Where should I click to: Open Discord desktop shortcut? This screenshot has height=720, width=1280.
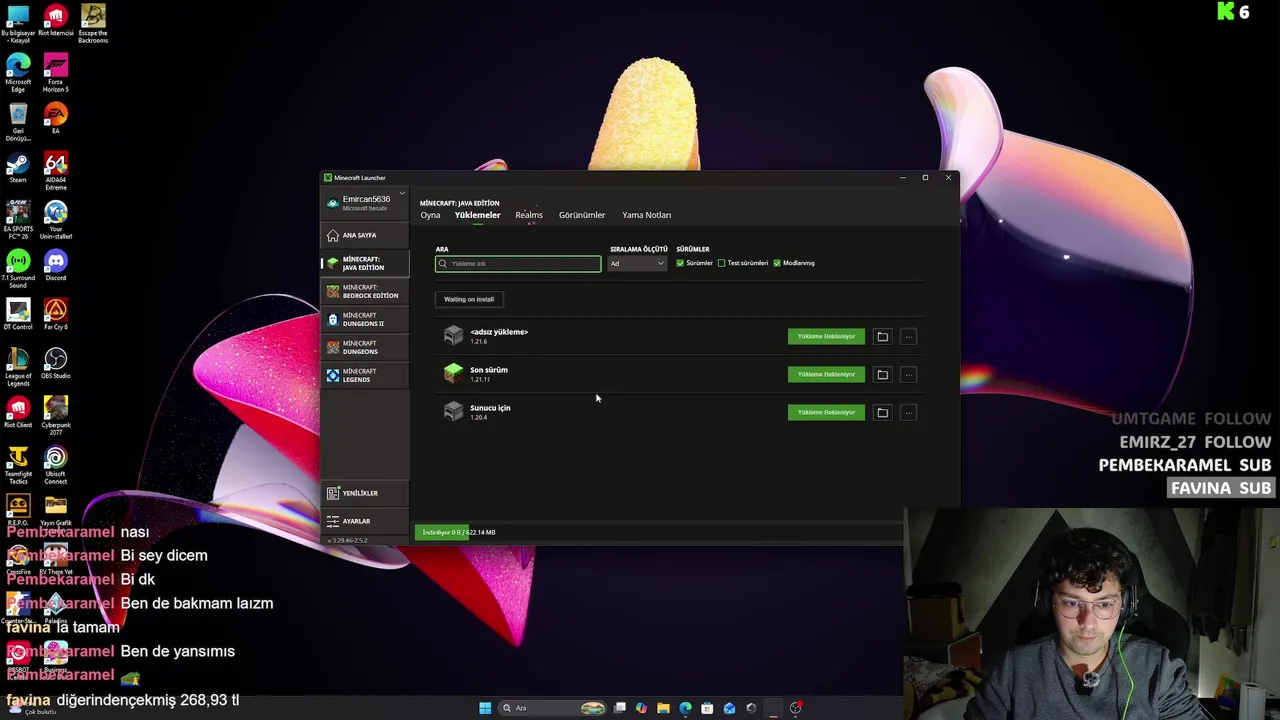(56, 265)
